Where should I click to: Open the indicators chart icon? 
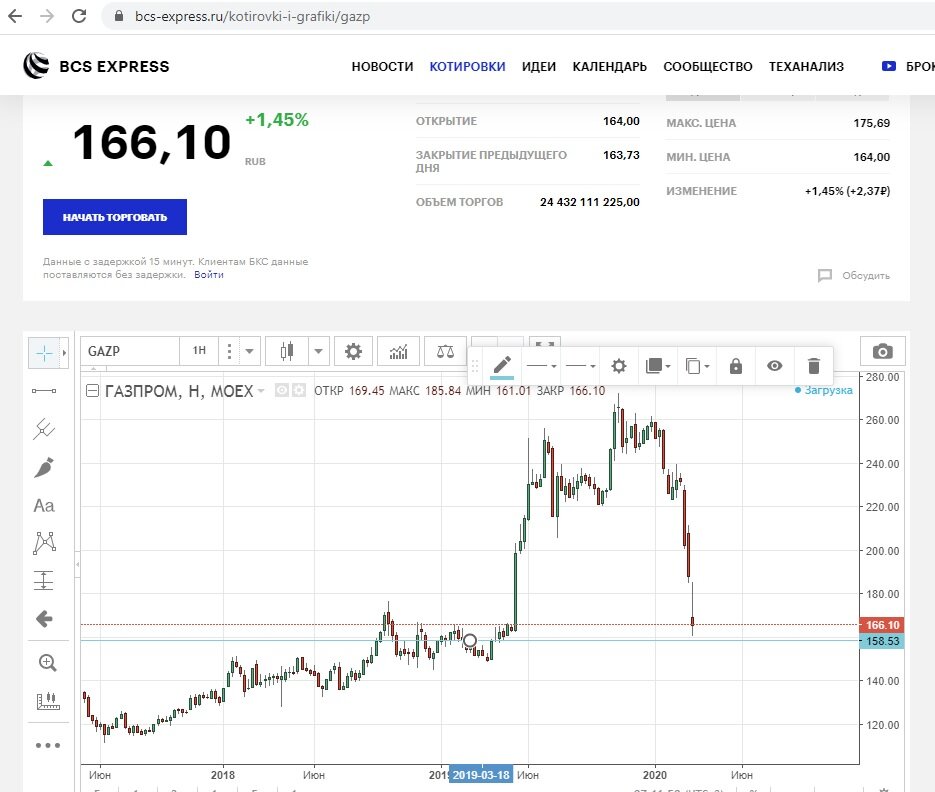coord(398,351)
